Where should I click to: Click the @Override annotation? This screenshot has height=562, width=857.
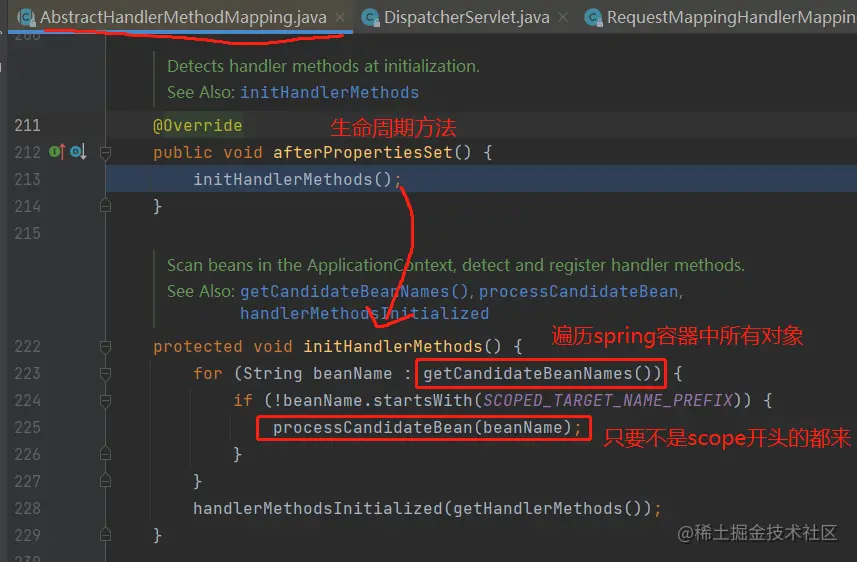coord(197,125)
